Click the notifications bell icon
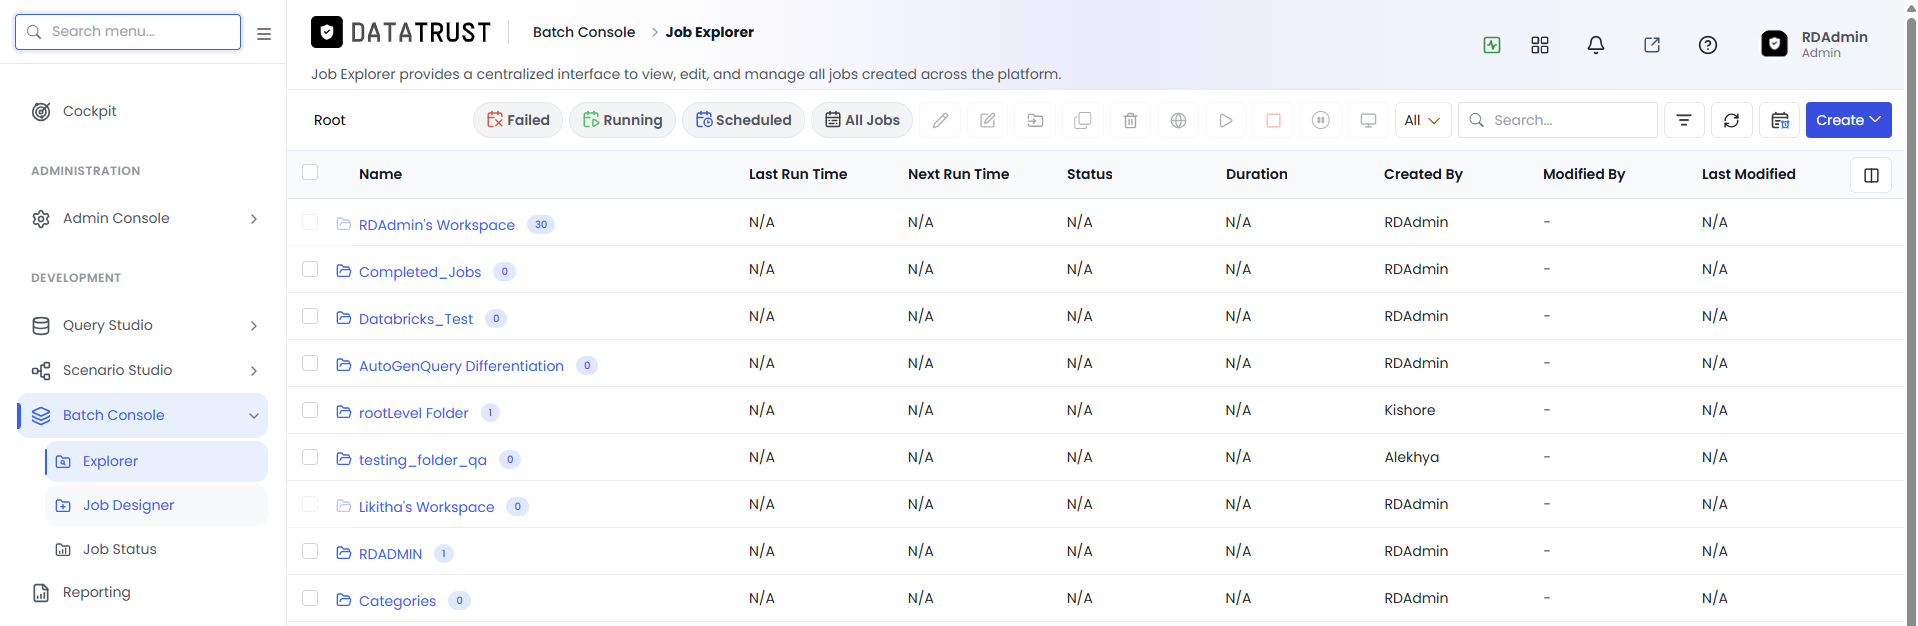The width and height of the screenshot is (1918, 626). tap(1596, 45)
